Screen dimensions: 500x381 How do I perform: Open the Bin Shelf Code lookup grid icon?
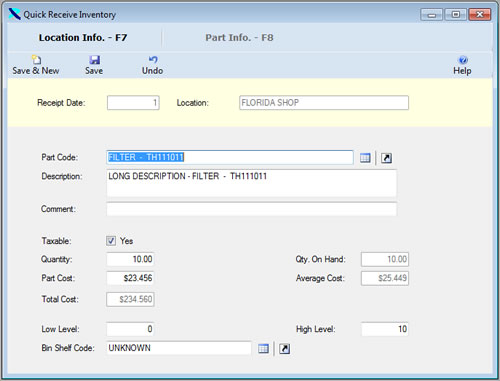pyautogui.click(x=263, y=349)
